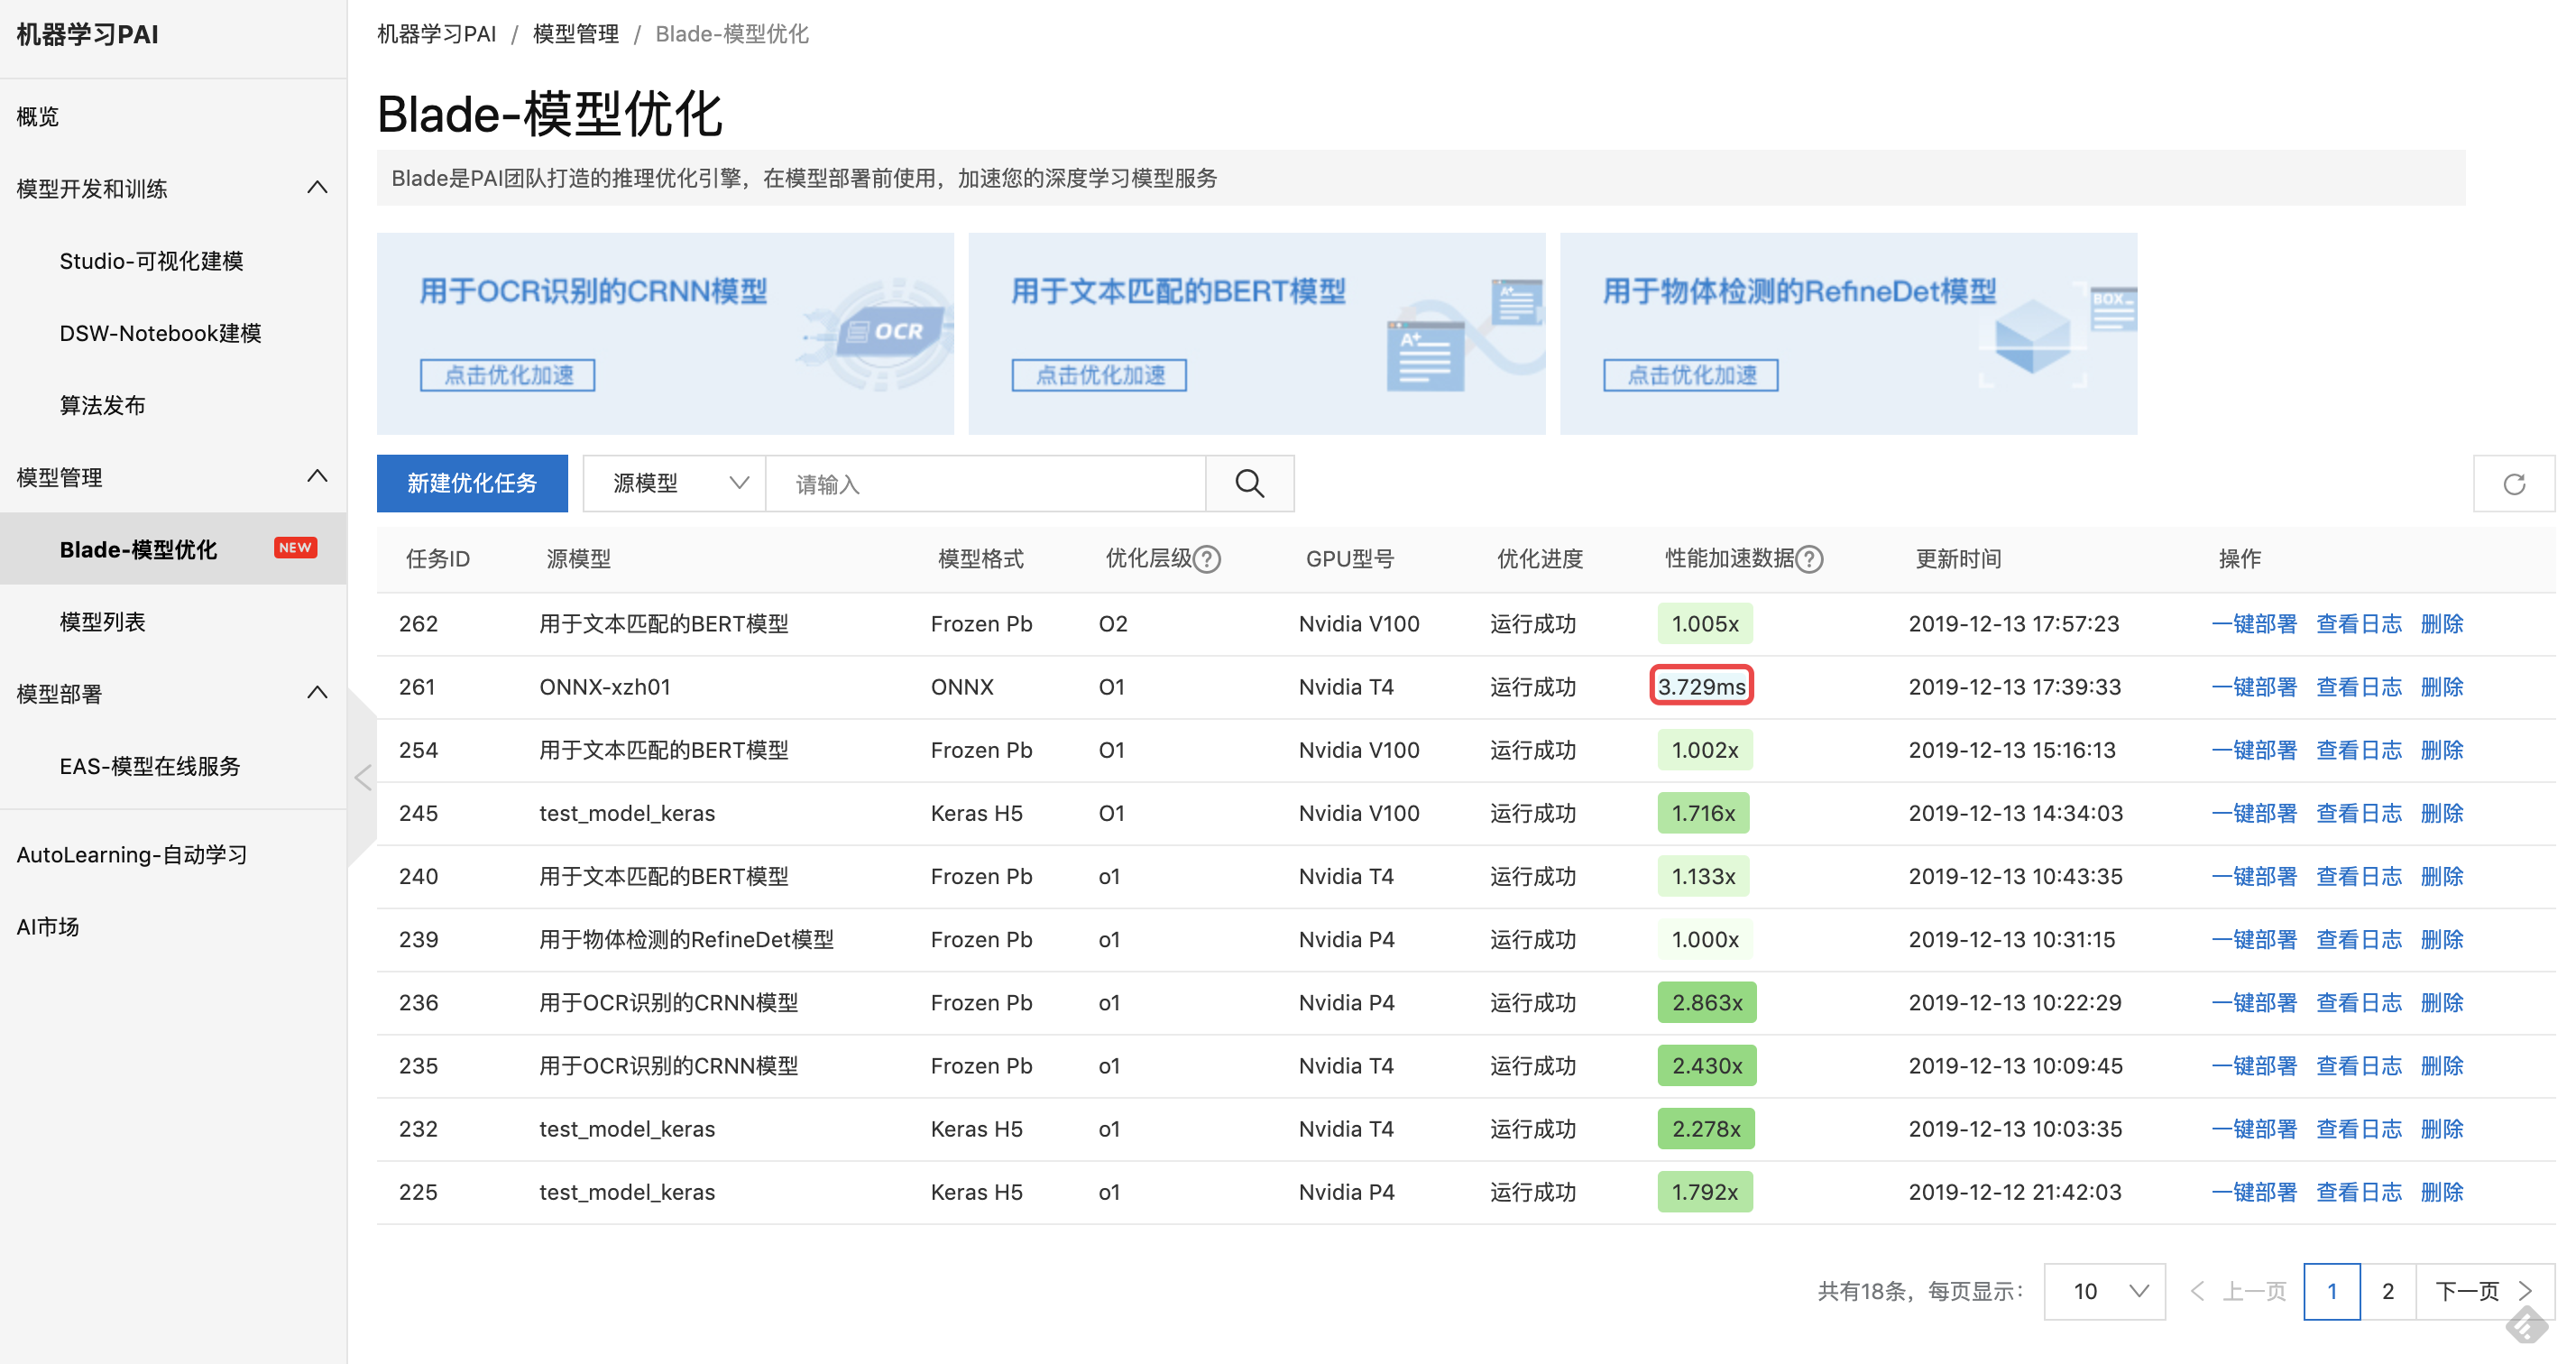Click timestamp 2019-12-12 21:42:03
Image resolution: width=2576 pixels, height=1364 pixels.
pyautogui.click(x=2014, y=1192)
